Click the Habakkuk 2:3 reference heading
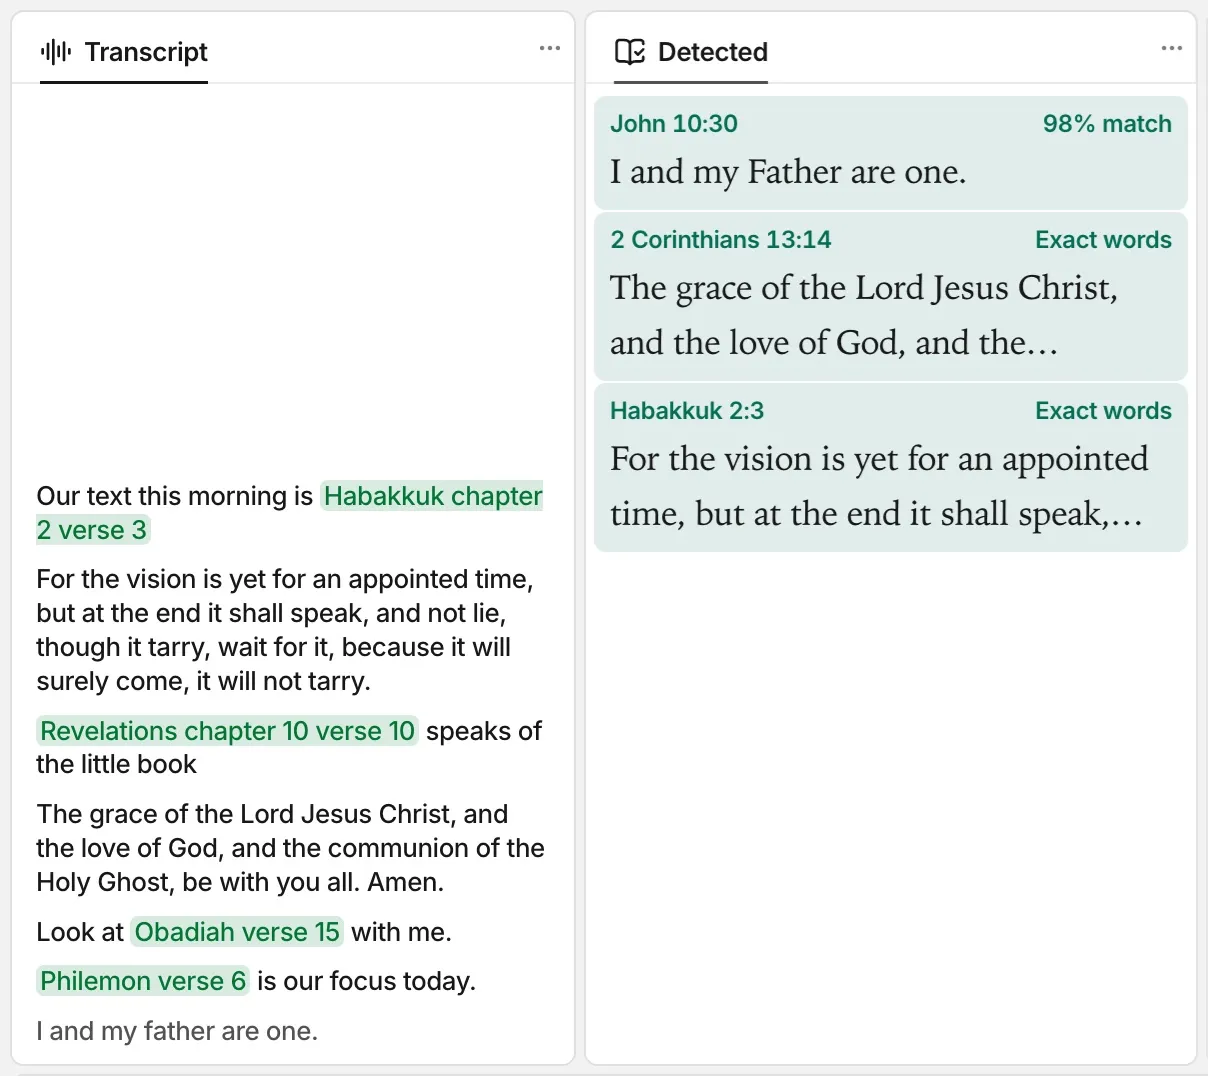The width and height of the screenshot is (1208, 1076). pyautogui.click(x=687, y=411)
